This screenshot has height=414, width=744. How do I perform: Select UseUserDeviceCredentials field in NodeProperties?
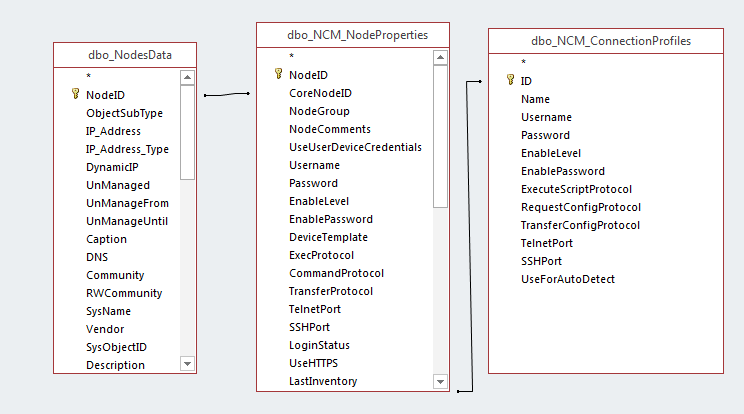(x=355, y=147)
